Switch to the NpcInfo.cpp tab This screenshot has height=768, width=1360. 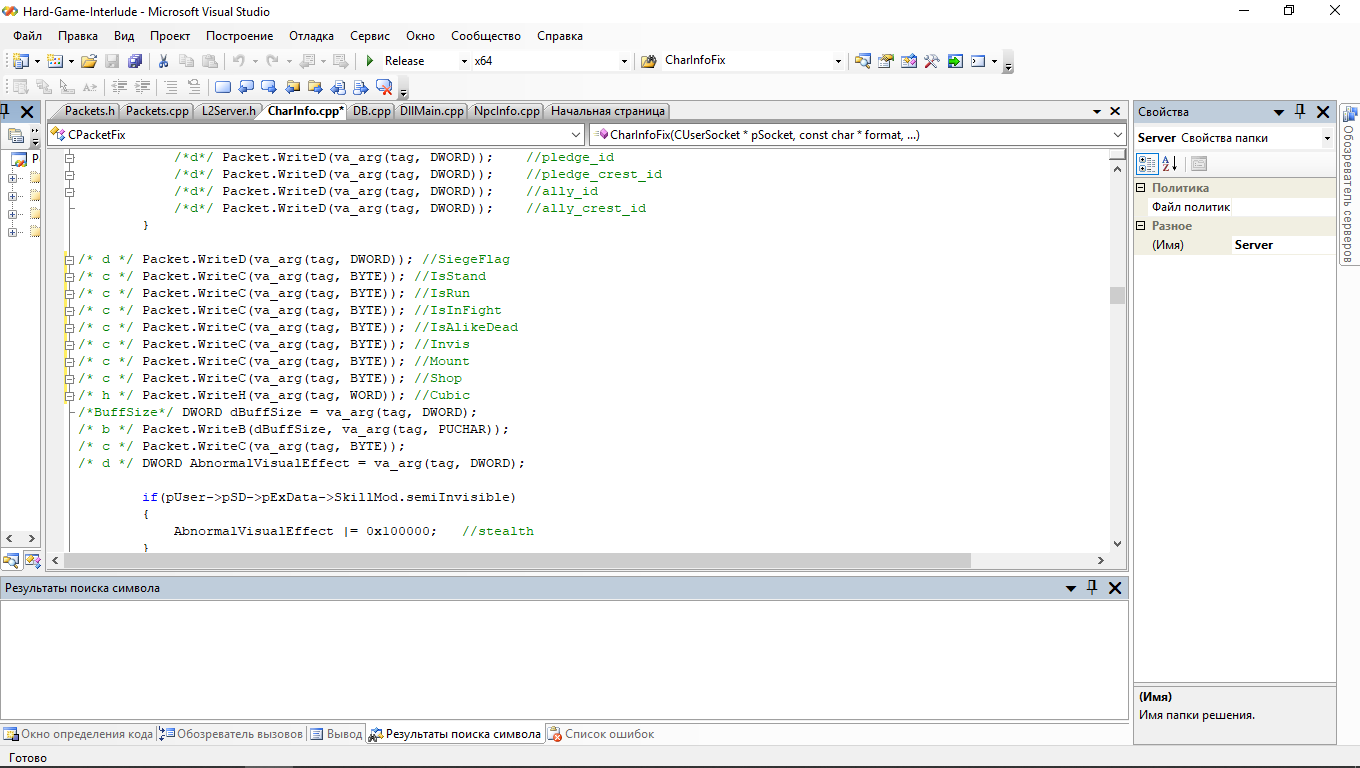(x=507, y=111)
